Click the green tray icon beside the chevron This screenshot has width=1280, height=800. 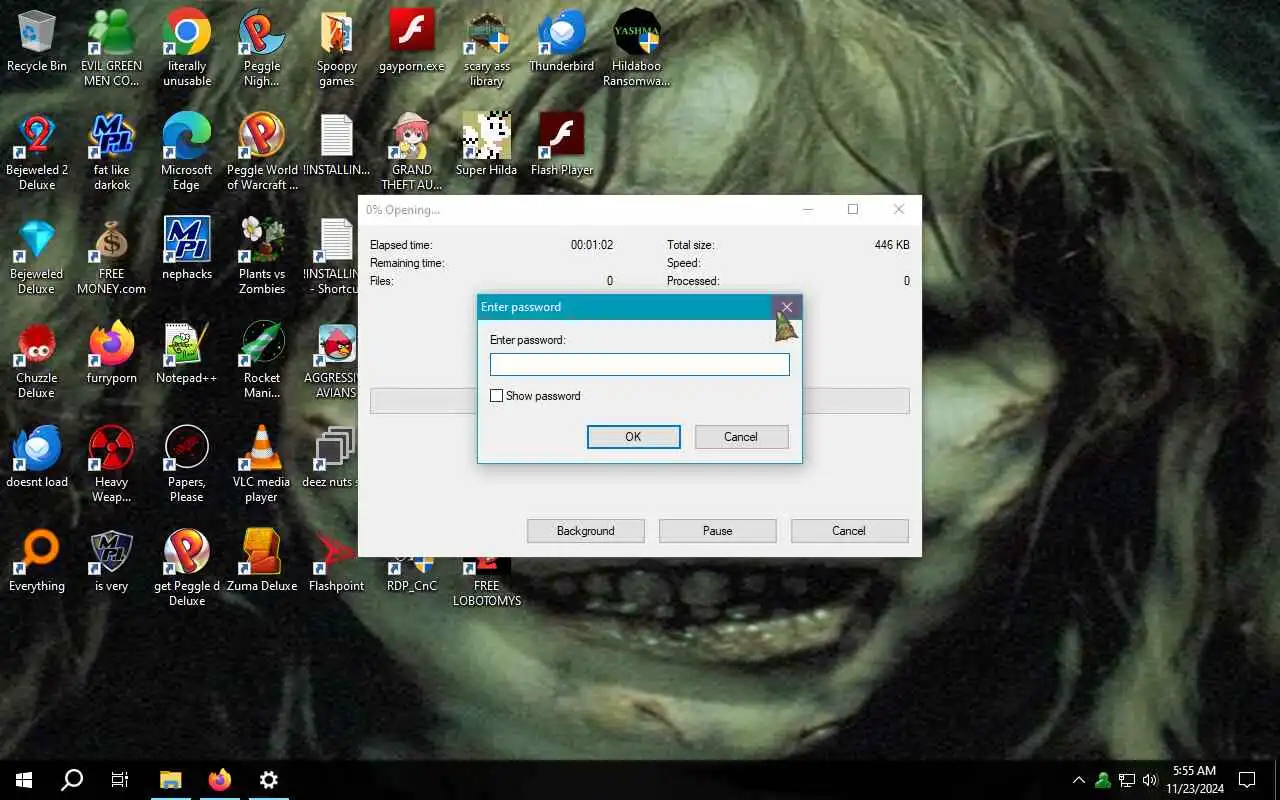1103,780
